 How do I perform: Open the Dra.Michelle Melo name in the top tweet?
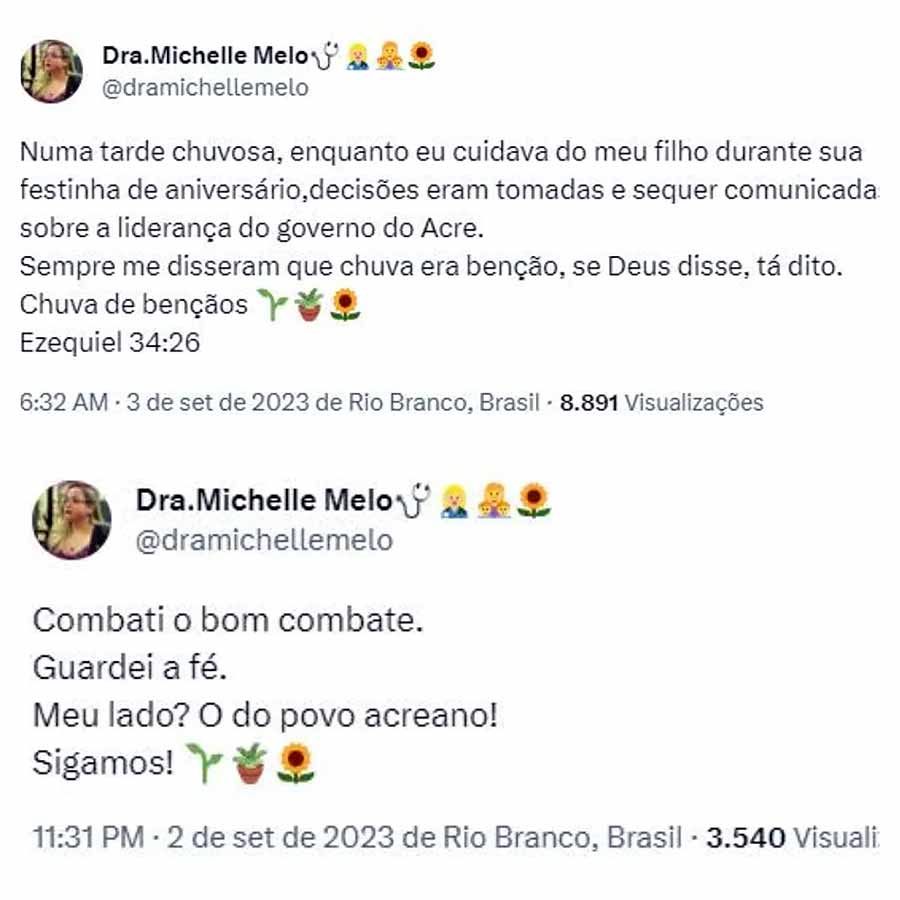point(205,56)
